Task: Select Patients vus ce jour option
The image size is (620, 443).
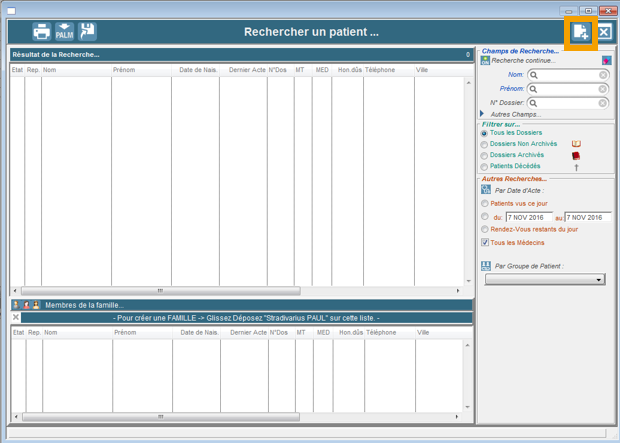Action: [485, 203]
